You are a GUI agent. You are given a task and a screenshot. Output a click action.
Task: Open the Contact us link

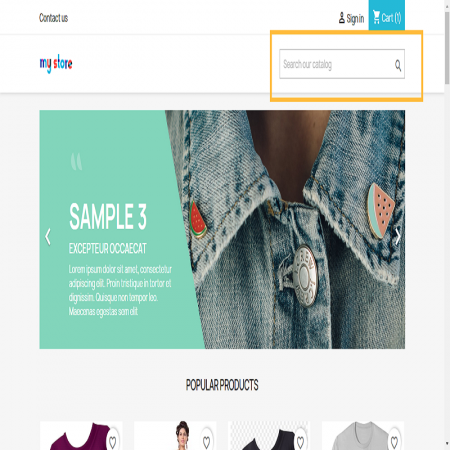[53, 18]
